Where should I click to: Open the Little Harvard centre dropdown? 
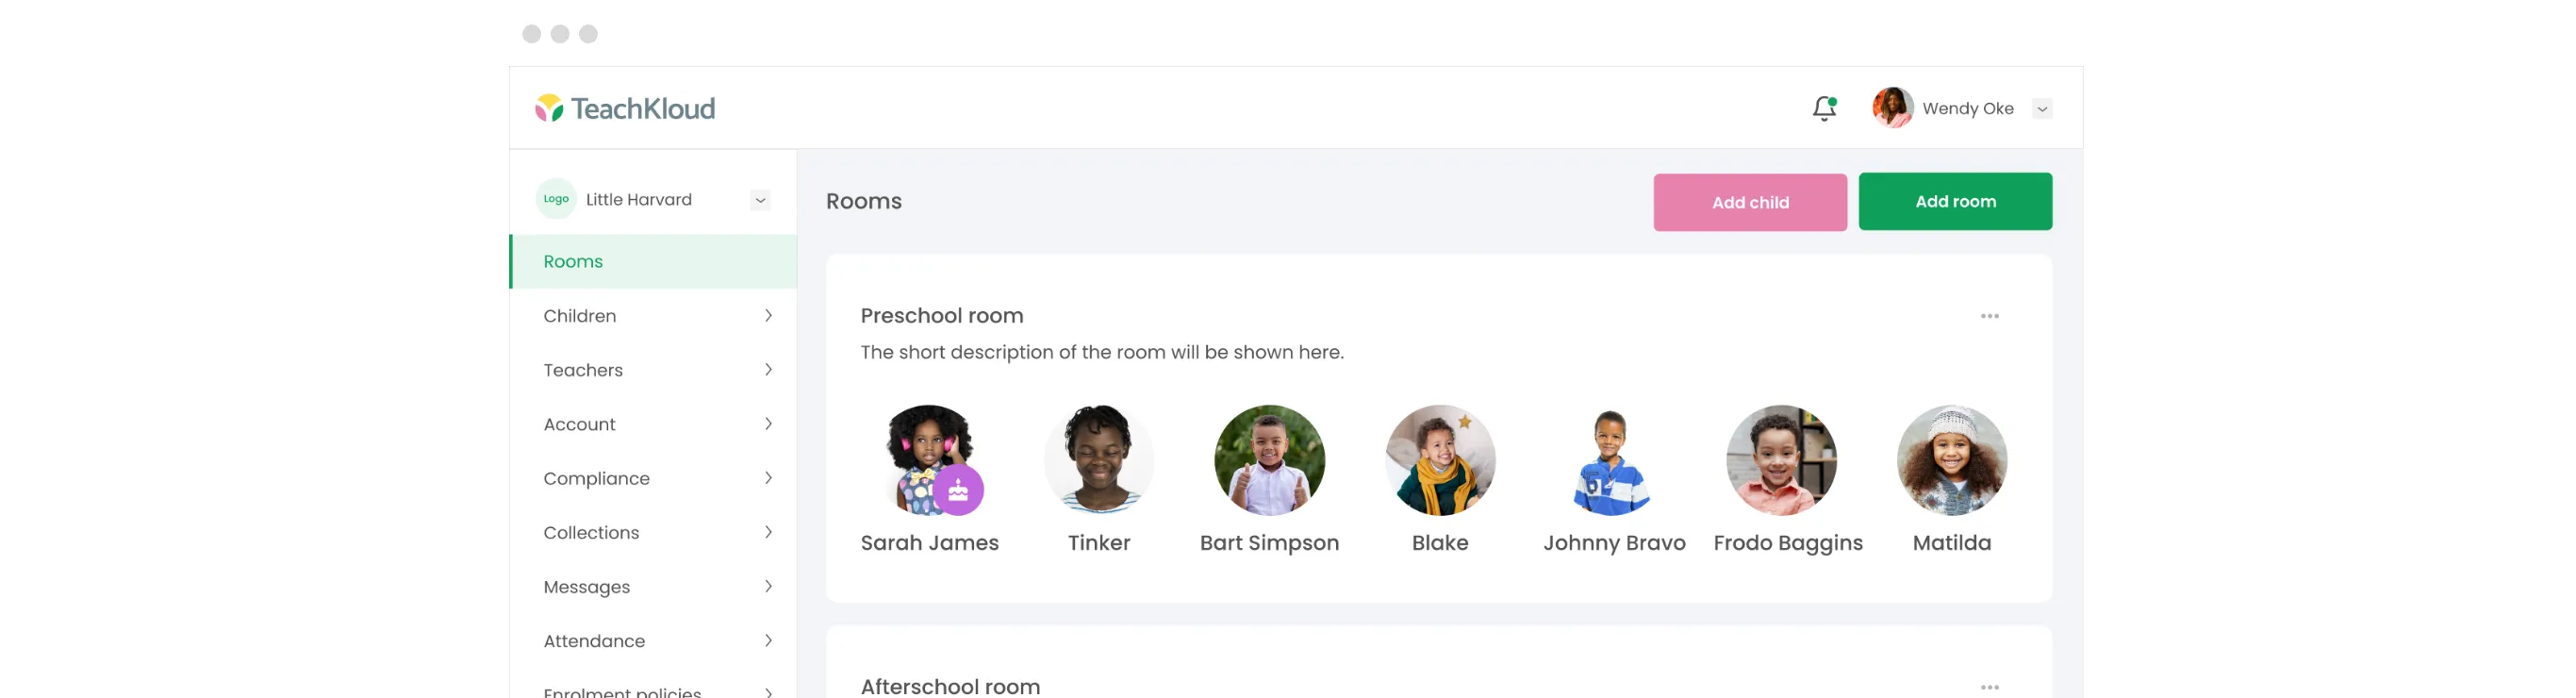760,200
